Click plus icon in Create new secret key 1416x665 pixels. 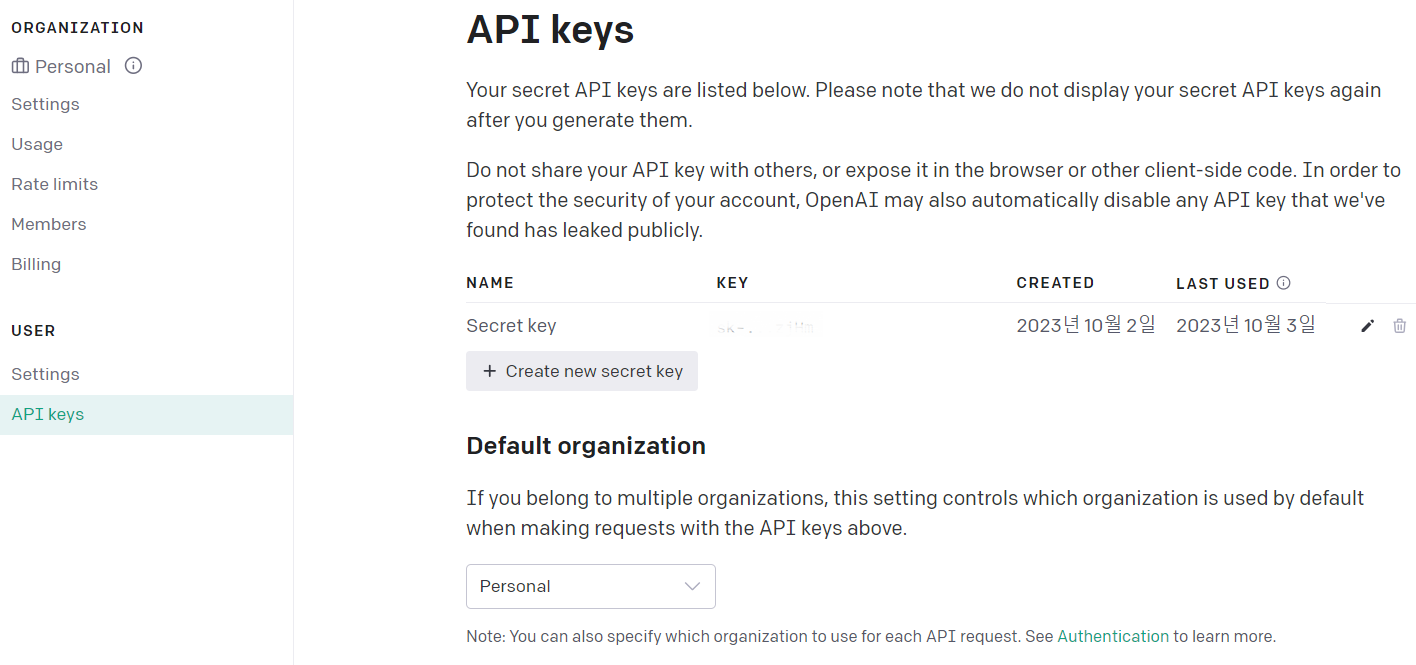coord(489,371)
